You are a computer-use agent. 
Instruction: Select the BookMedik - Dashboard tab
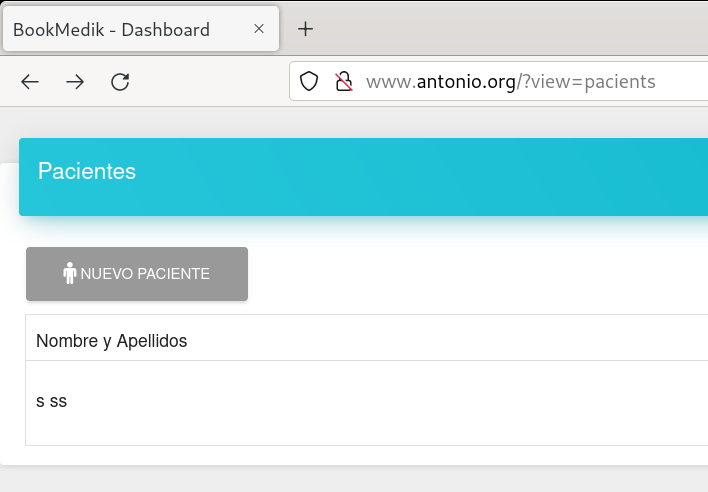(120, 30)
